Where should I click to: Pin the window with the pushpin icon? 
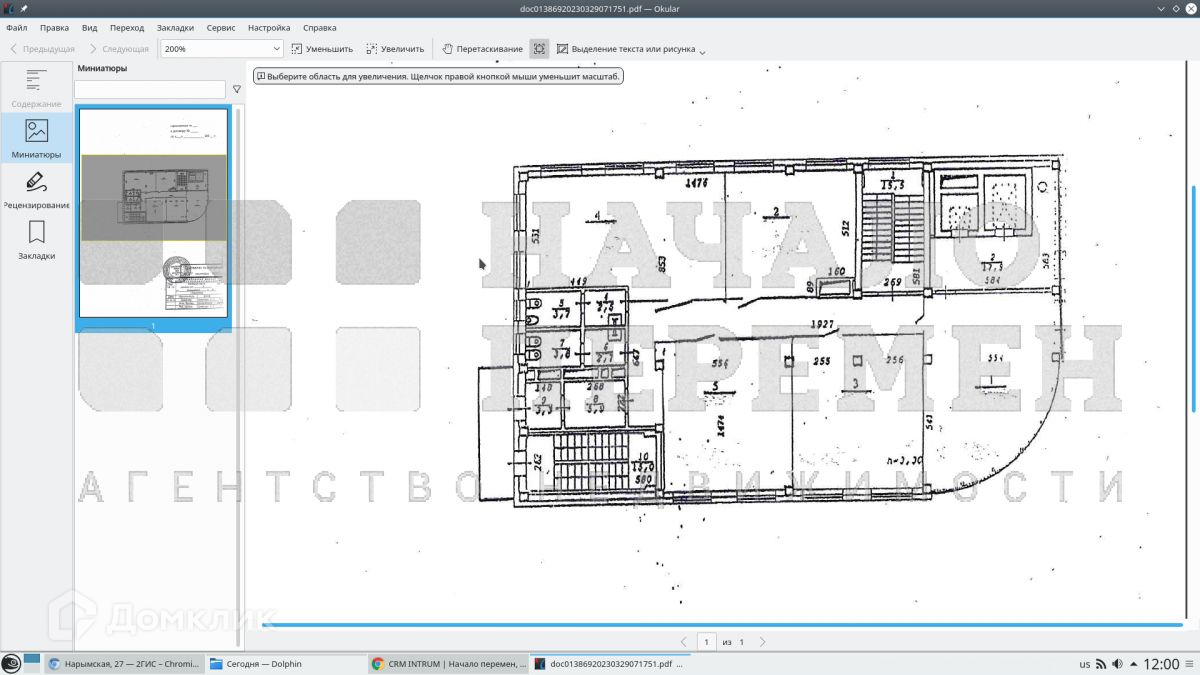[x=24, y=8]
